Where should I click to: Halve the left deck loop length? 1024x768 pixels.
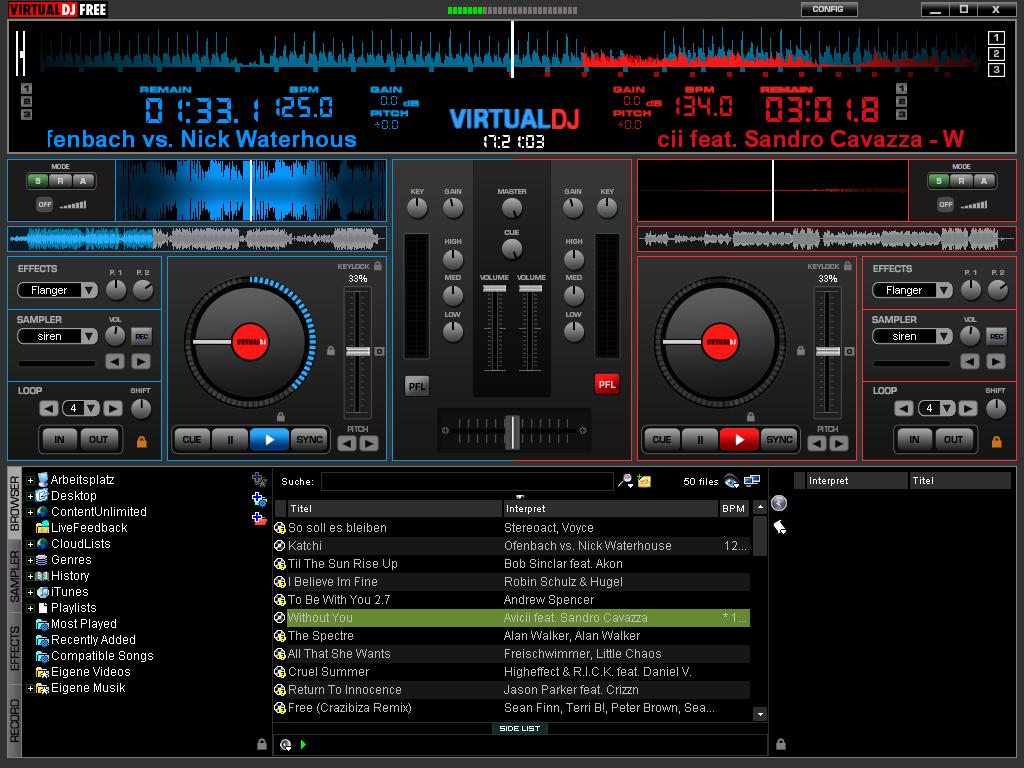click(49, 409)
